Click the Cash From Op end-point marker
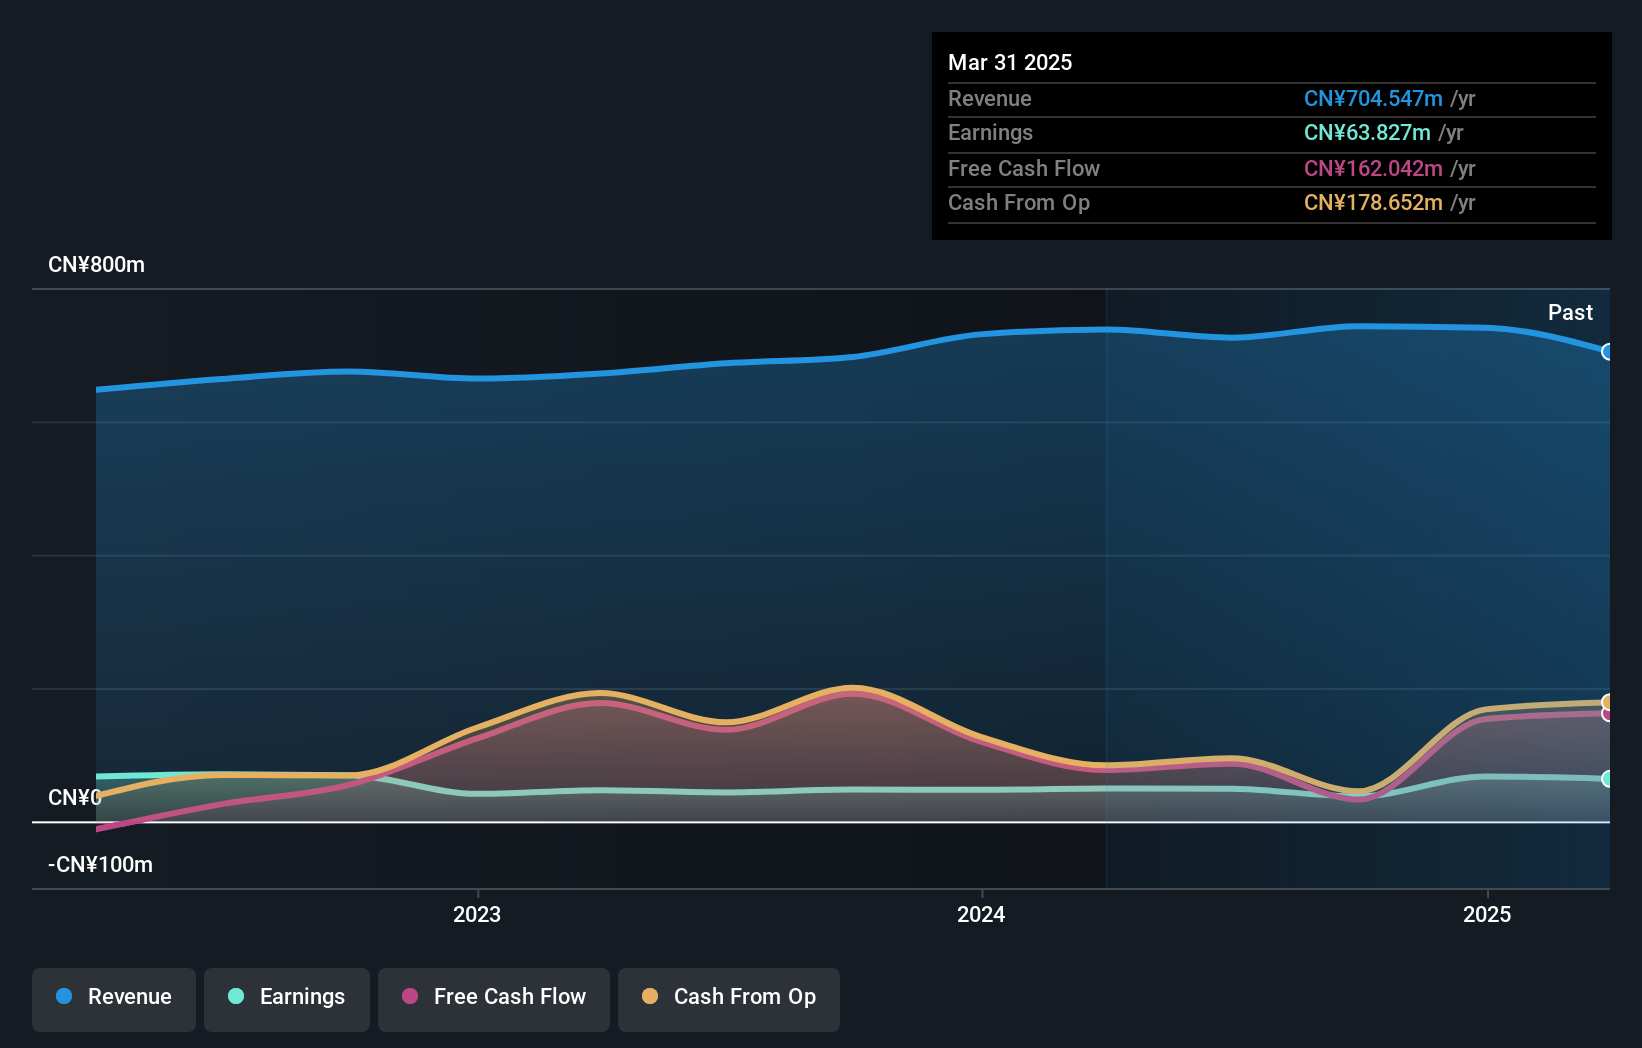 1608,702
